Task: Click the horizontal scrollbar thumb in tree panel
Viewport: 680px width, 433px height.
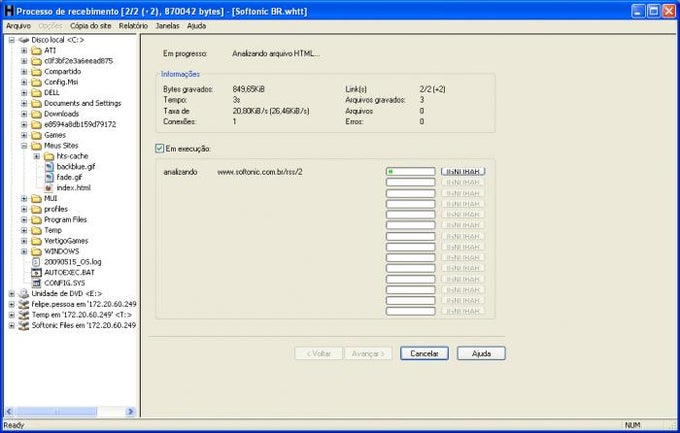Action: tap(56, 411)
